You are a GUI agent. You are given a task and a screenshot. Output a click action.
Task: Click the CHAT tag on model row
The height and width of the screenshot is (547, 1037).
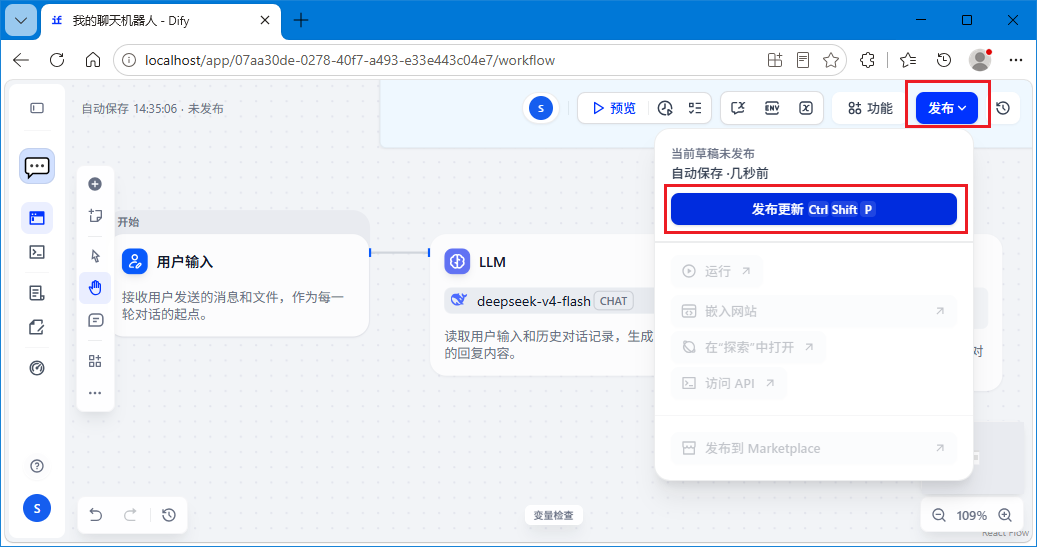(613, 302)
